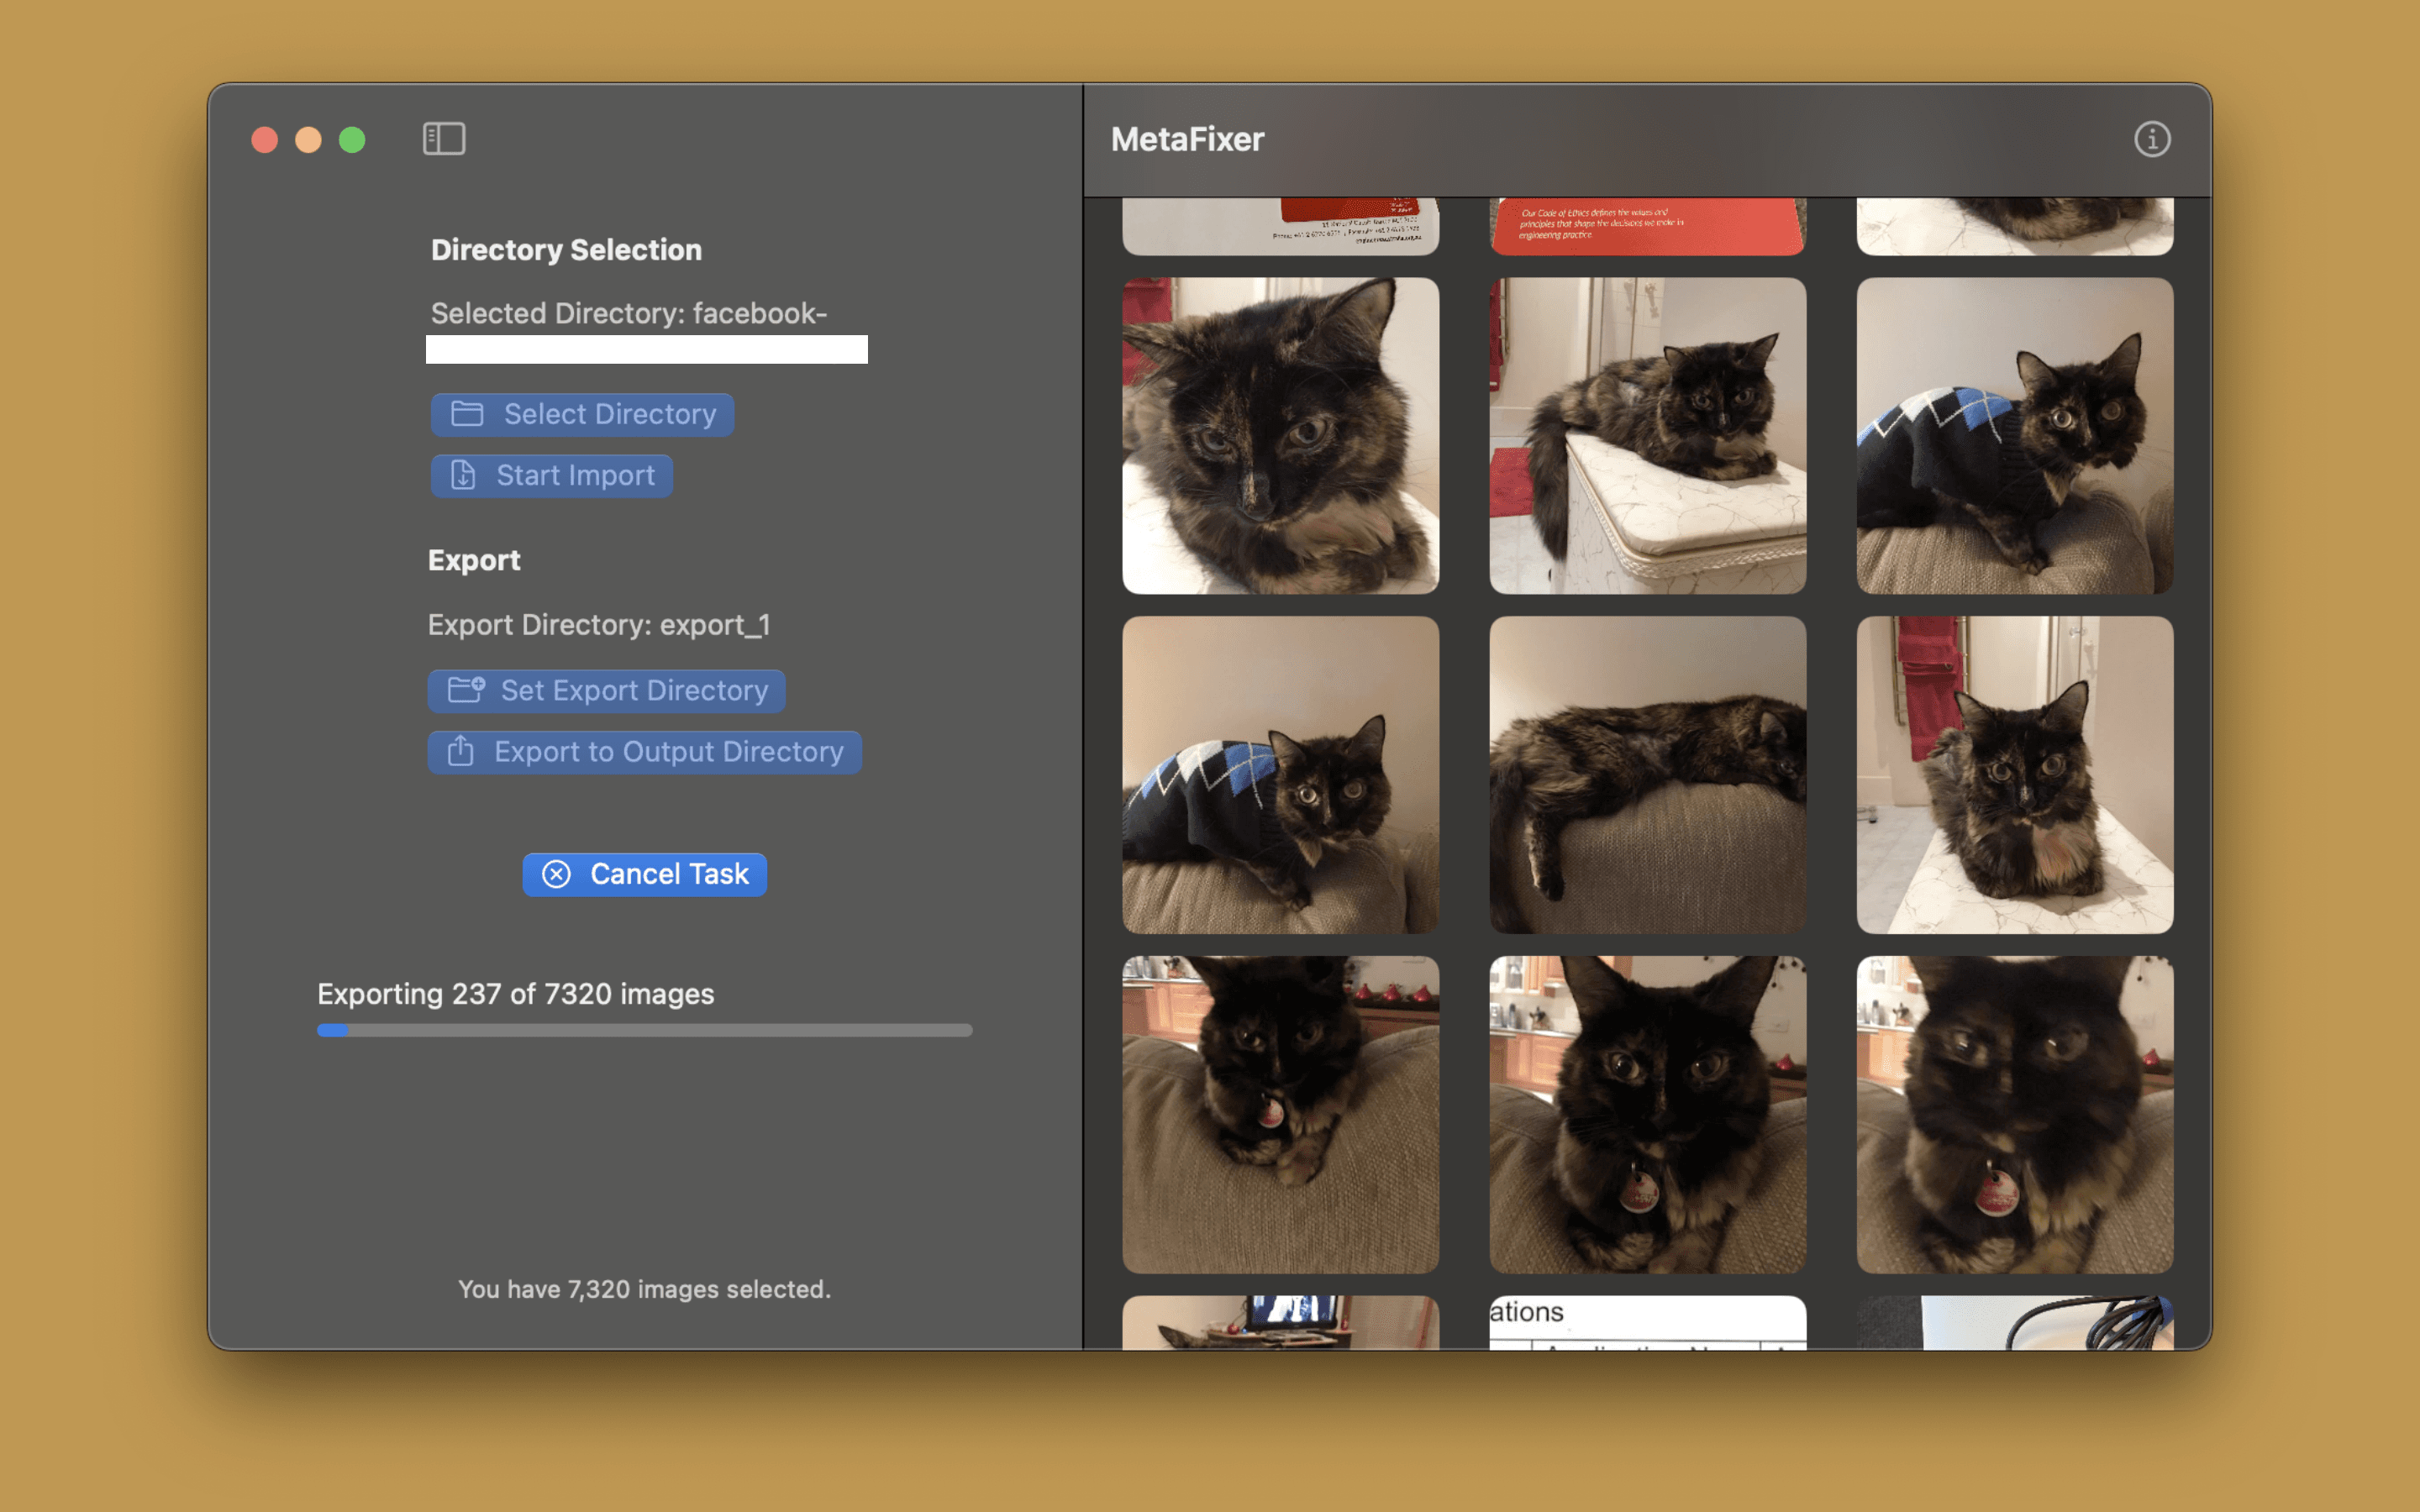
Task: Click the red close button icon
Action: pos(263,138)
